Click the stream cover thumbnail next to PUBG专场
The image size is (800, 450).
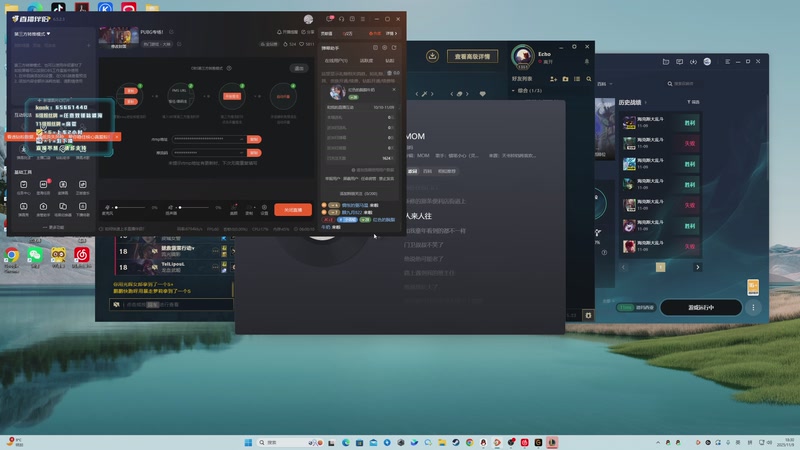(118, 38)
